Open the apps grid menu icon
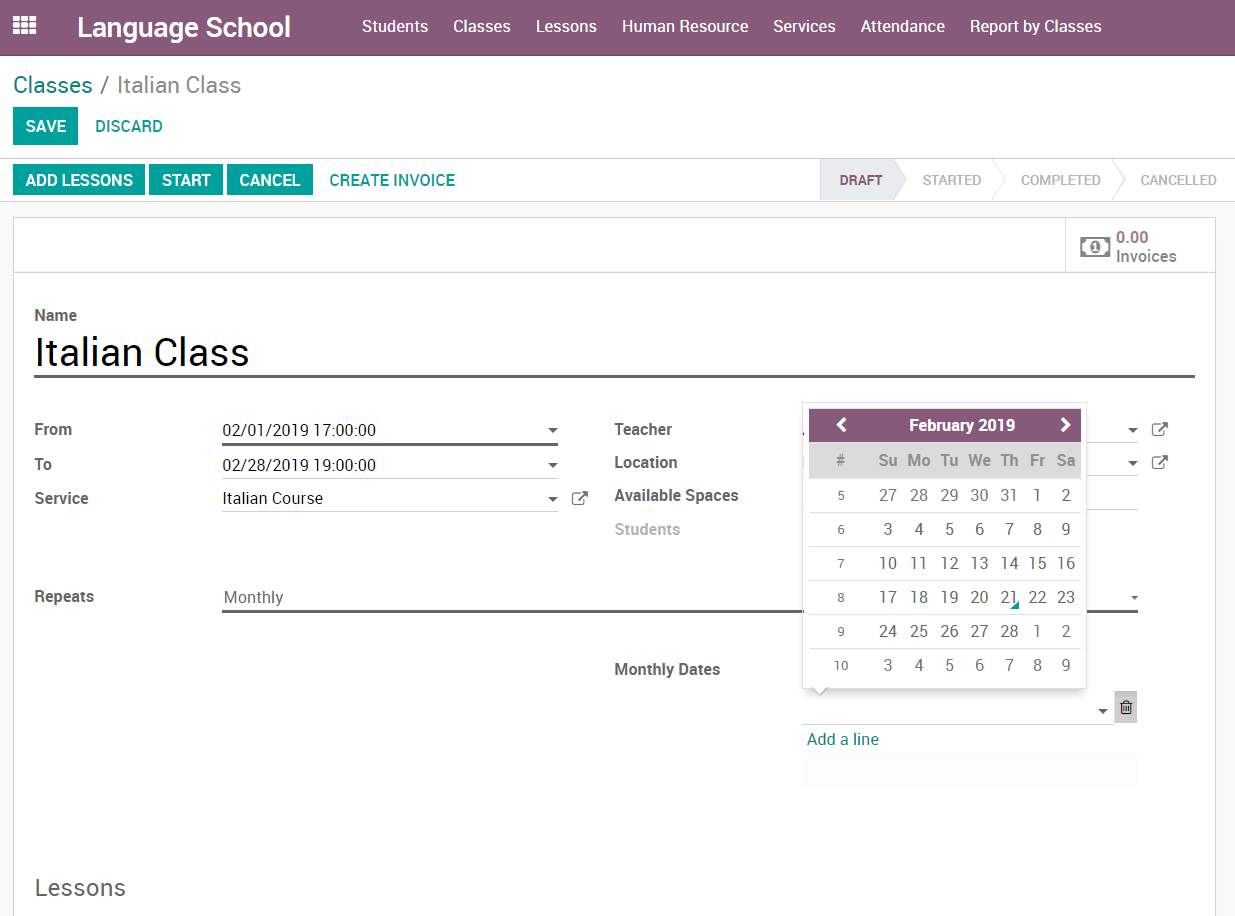This screenshot has height=916, width=1235. coord(24,26)
